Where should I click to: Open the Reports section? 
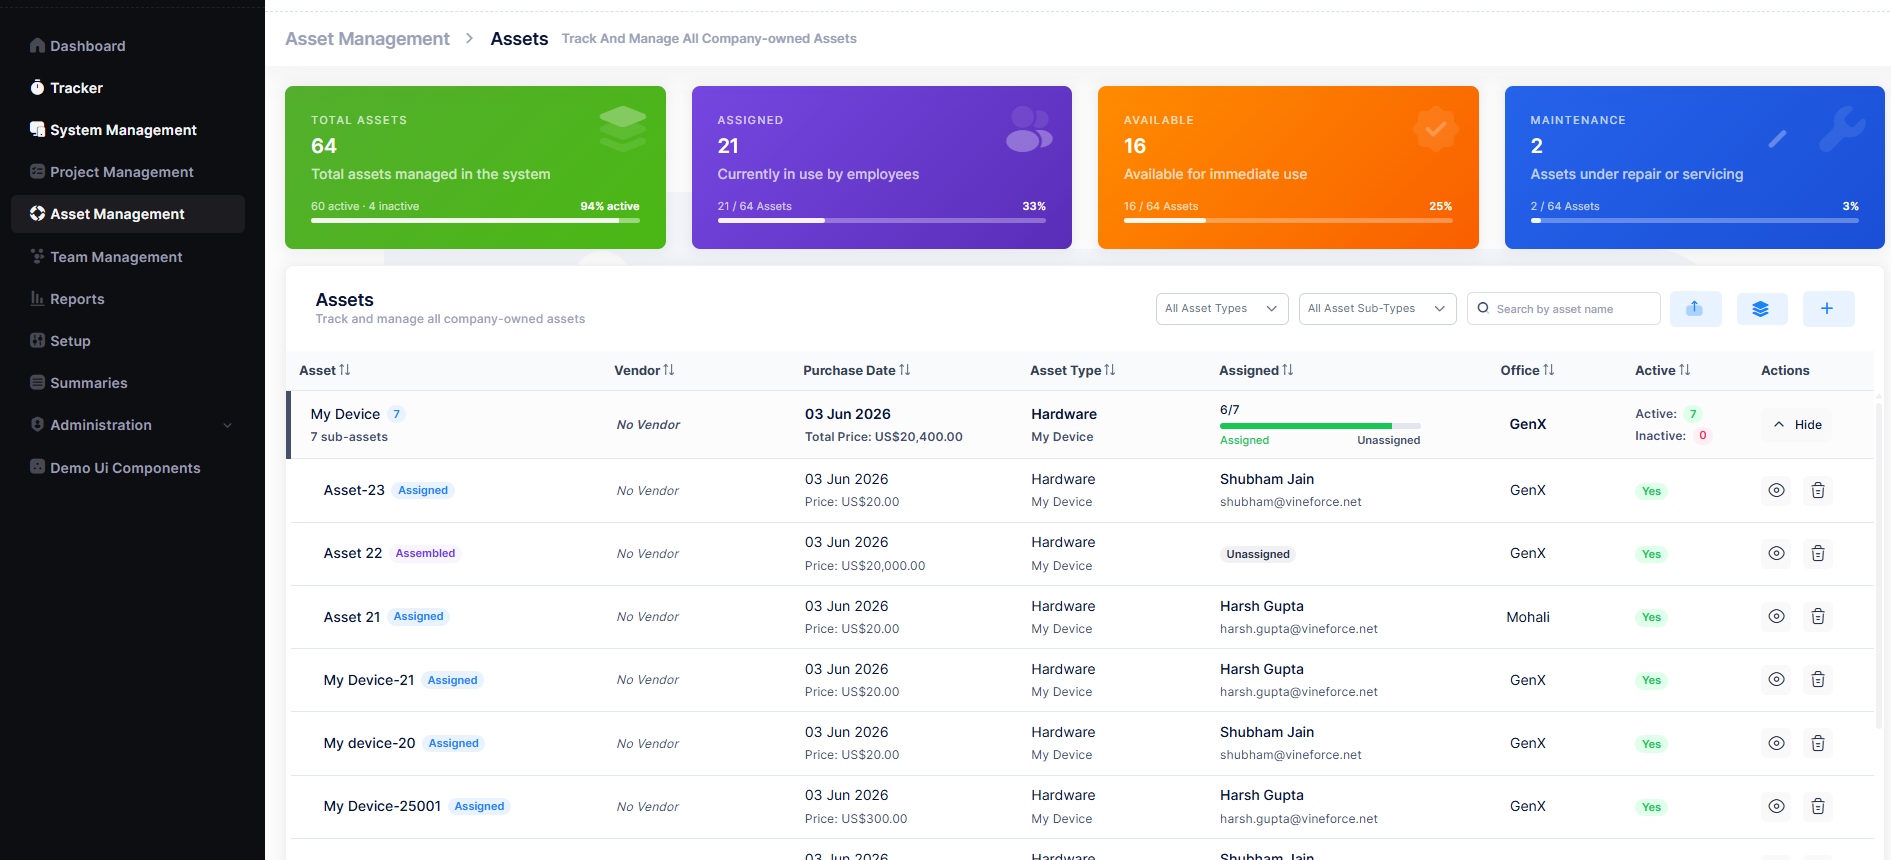click(x=128, y=299)
